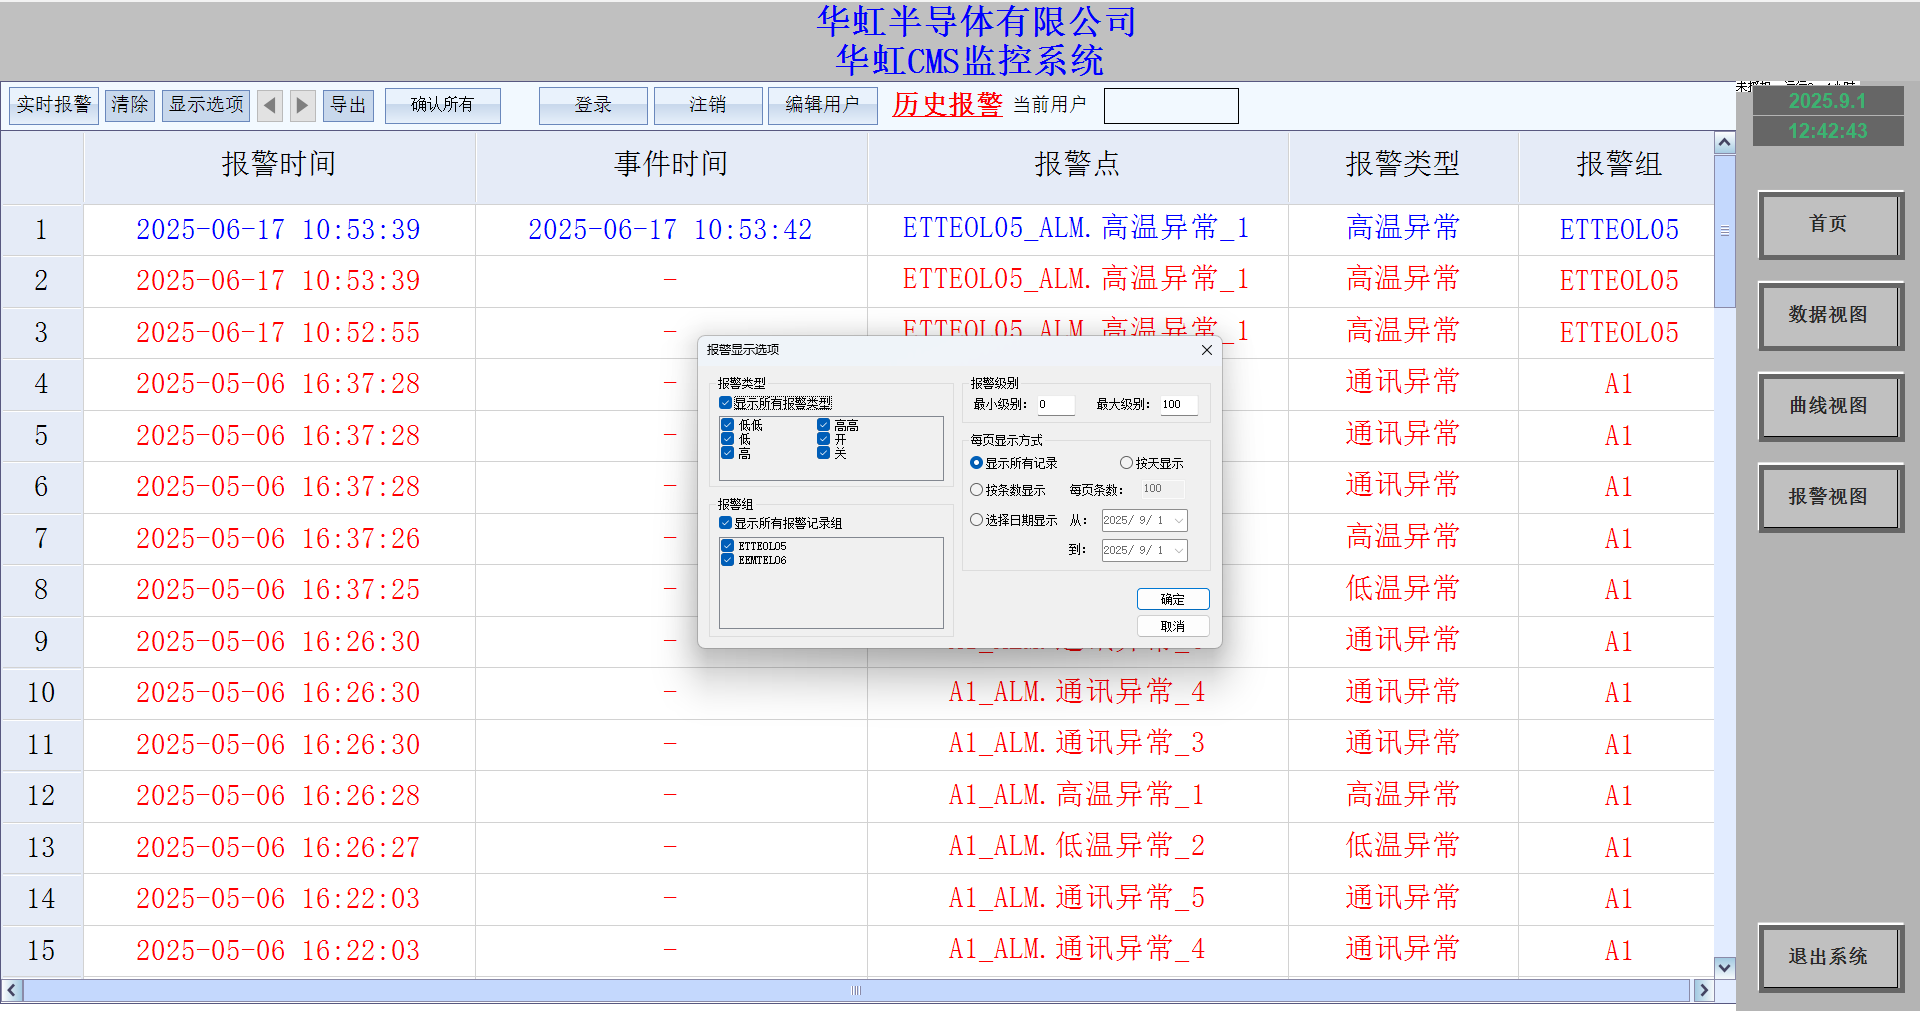Click the 注销 logout button
The width and height of the screenshot is (1920, 1011).
[707, 105]
